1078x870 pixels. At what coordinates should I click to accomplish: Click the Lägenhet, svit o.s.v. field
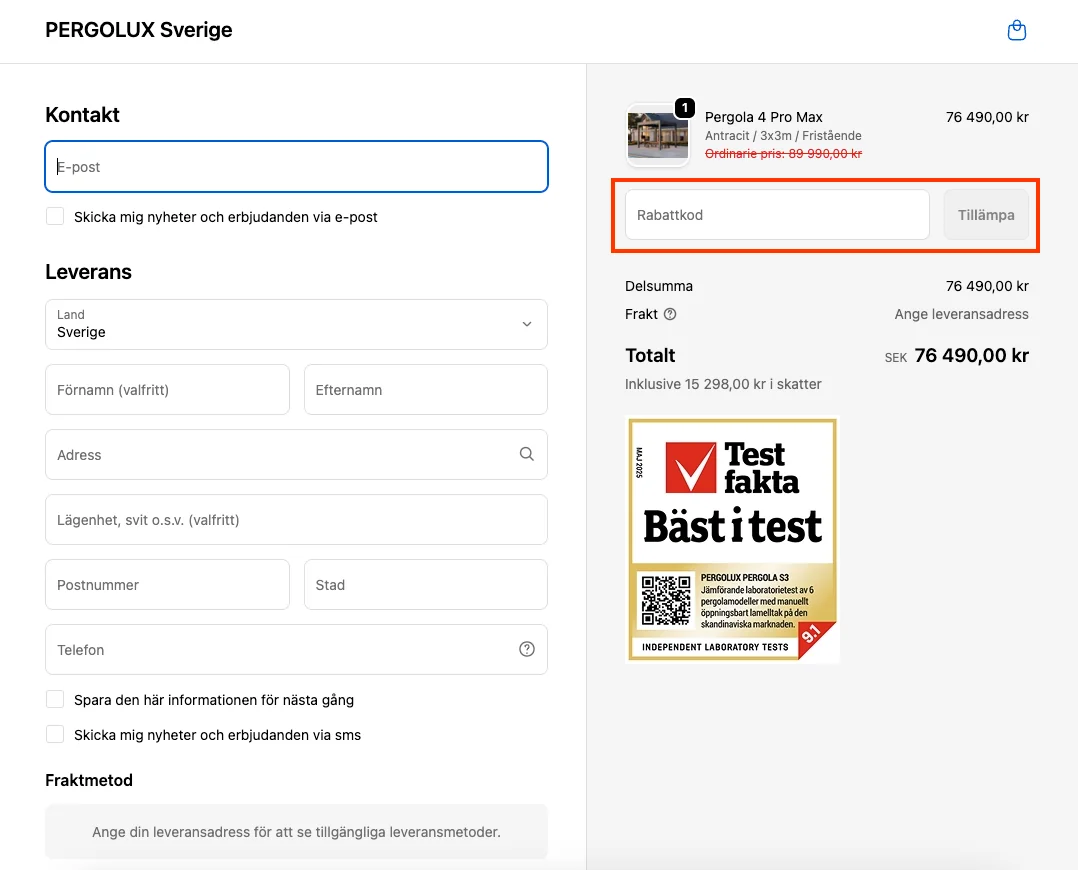tap(296, 520)
